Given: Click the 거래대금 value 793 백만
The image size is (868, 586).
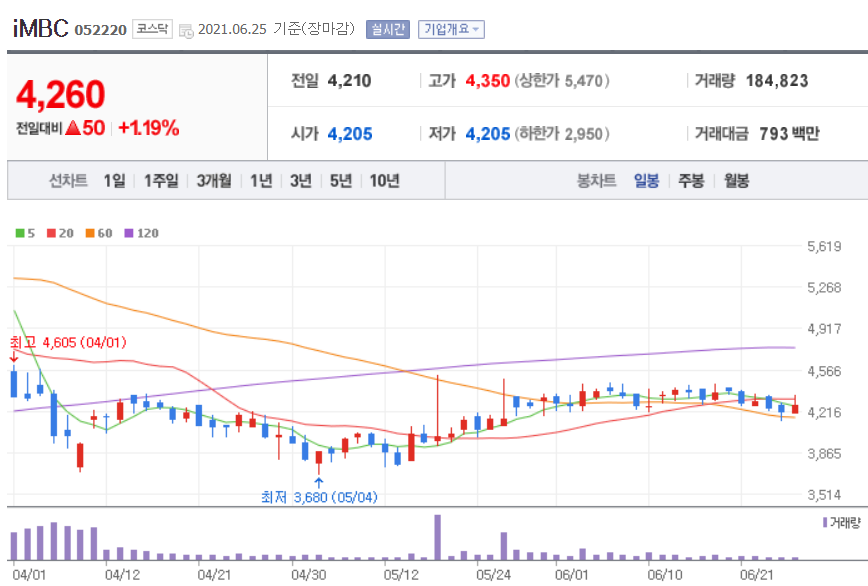Looking at the screenshot, I should pyautogui.click(x=789, y=134).
